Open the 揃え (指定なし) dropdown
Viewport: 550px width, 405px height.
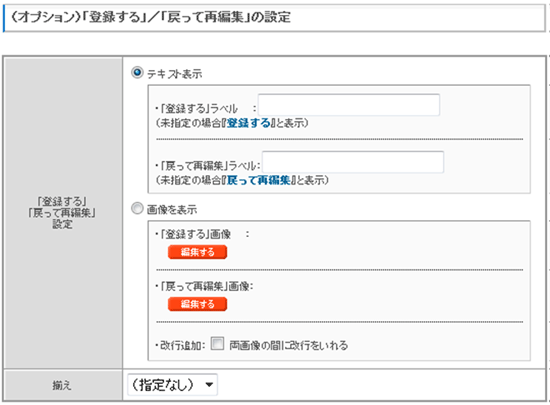[x=172, y=385]
